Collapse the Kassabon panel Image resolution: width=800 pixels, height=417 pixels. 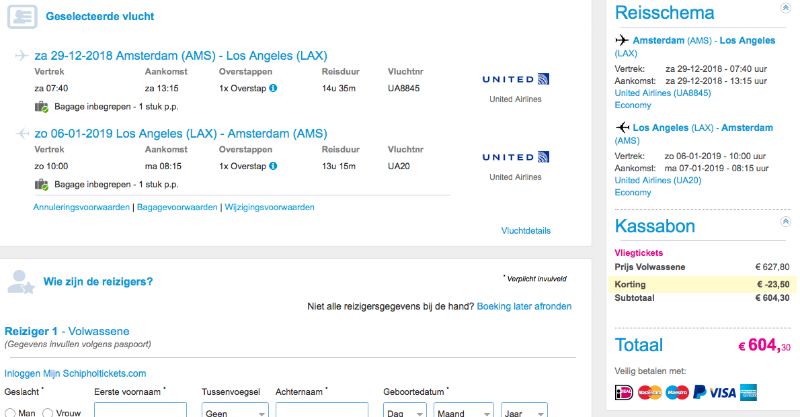[784, 222]
